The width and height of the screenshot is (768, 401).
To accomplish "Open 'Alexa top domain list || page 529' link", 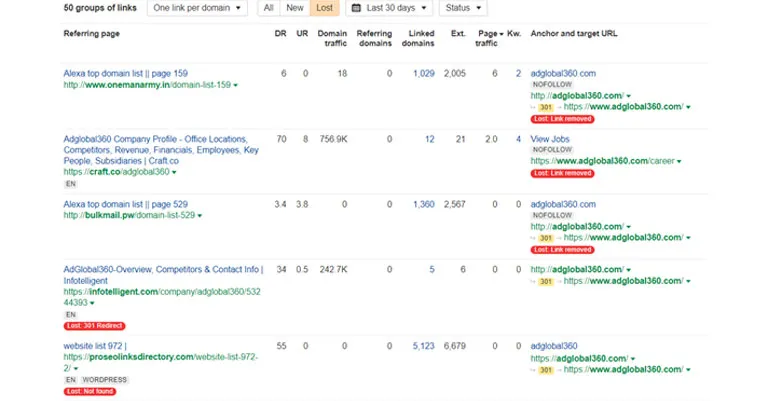I will coord(125,204).
